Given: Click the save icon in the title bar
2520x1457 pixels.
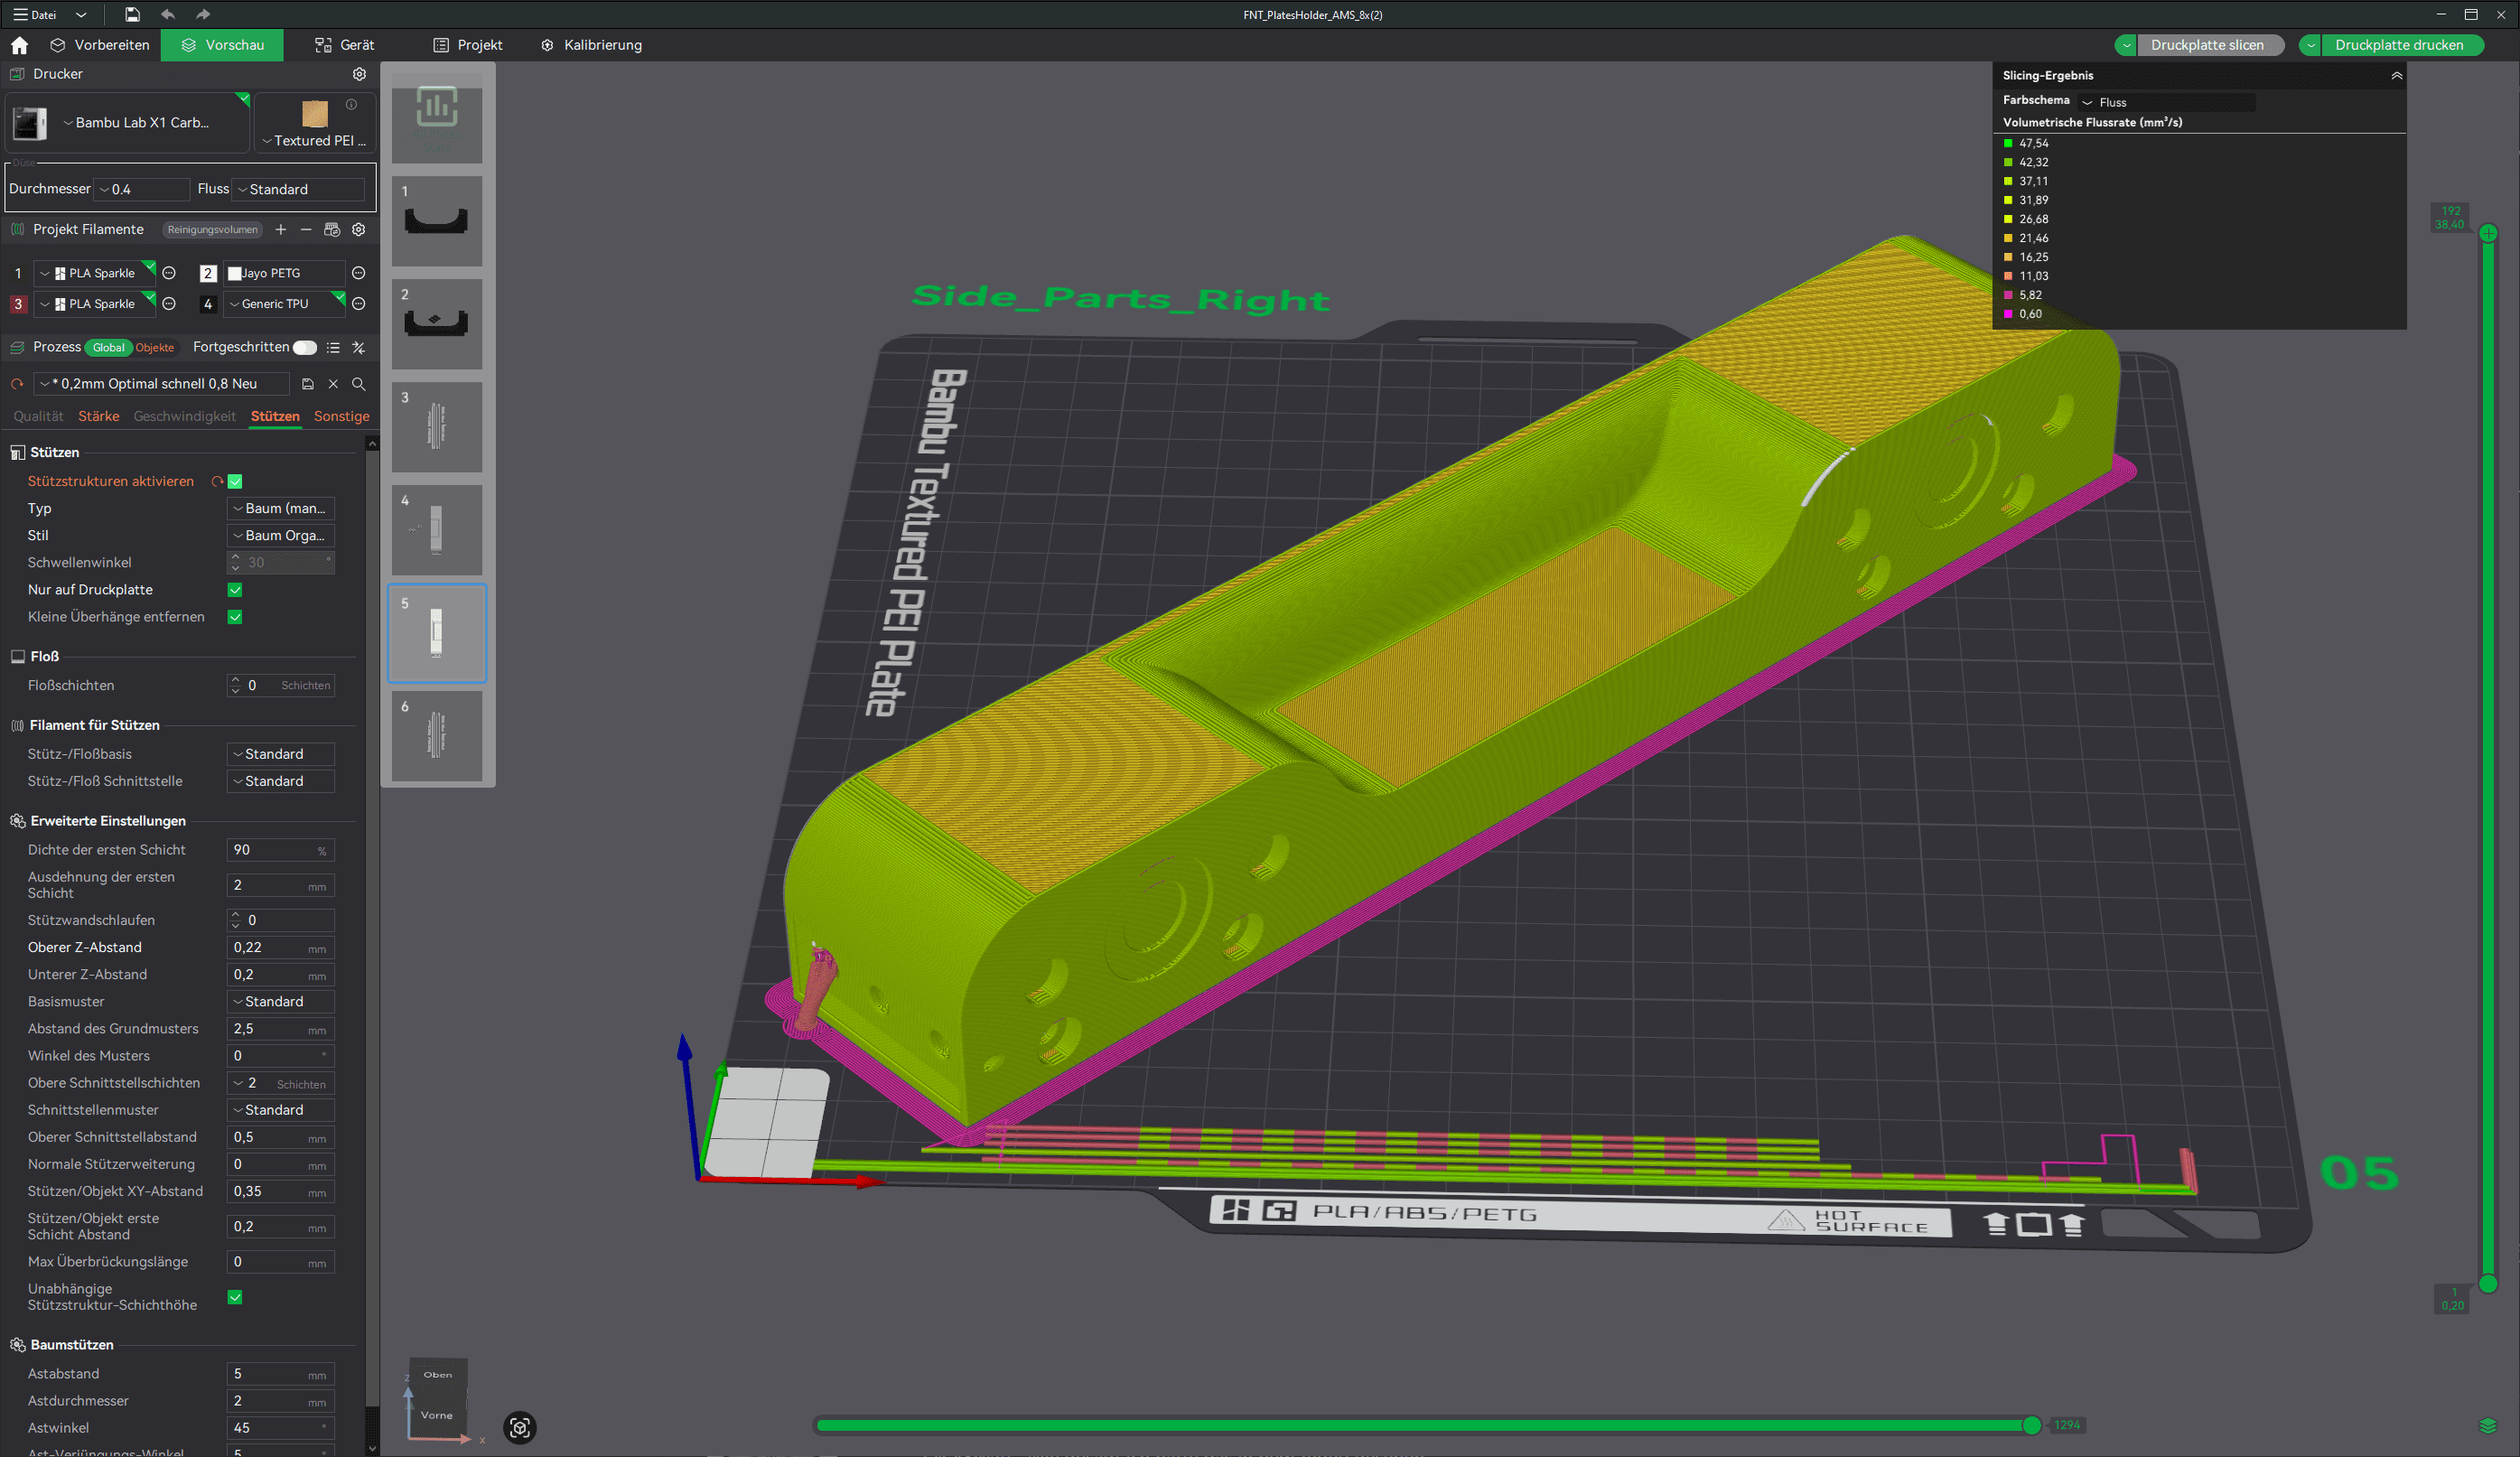Looking at the screenshot, I should click(132, 14).
